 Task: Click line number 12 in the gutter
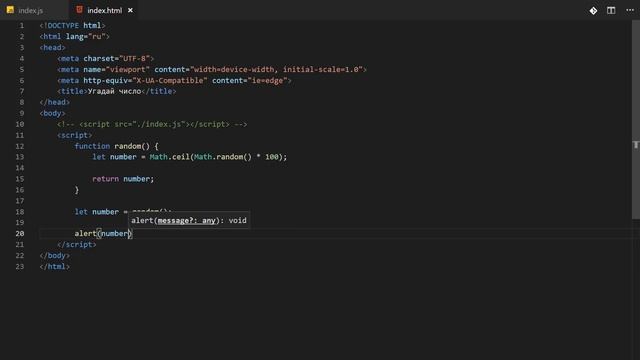pyautogui.click(x=20, y=146)
